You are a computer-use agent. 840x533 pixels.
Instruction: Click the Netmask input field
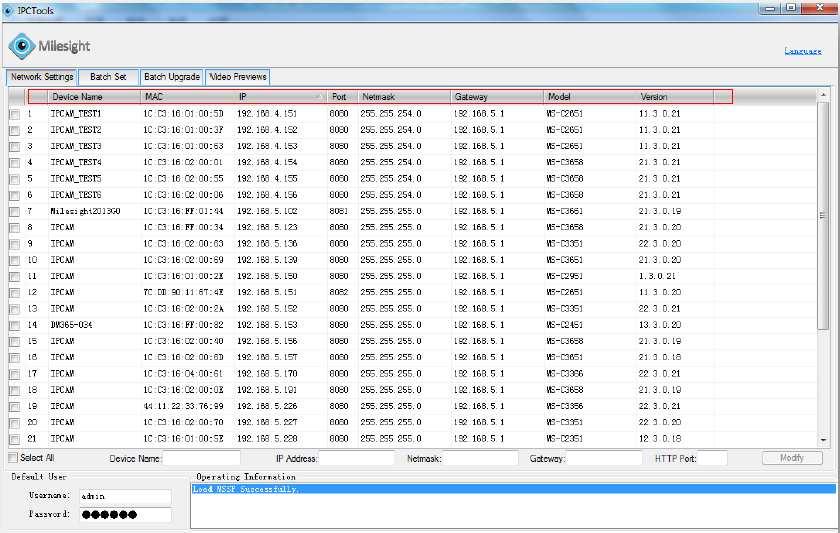pyautogui.click(x=481, y=459)
